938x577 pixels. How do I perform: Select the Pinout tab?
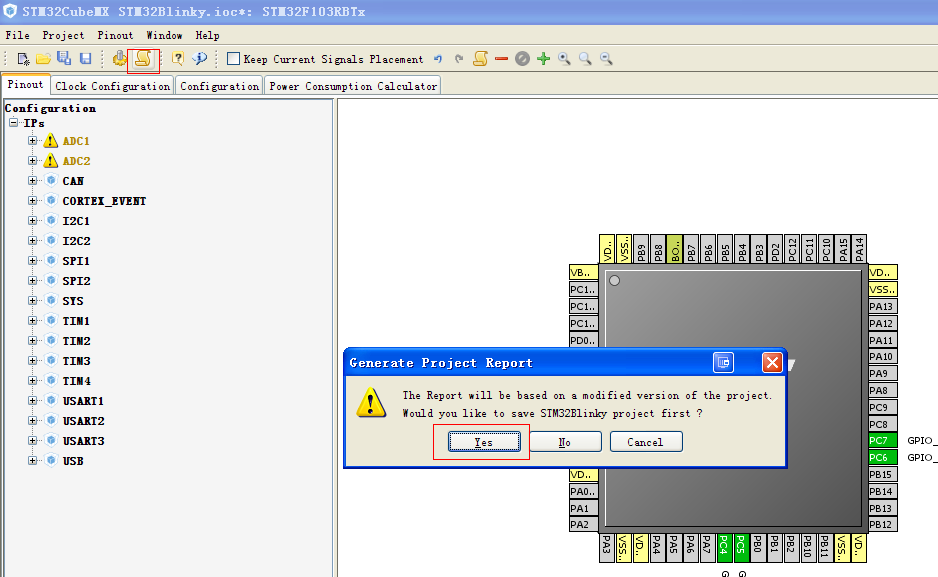(25, 85)
